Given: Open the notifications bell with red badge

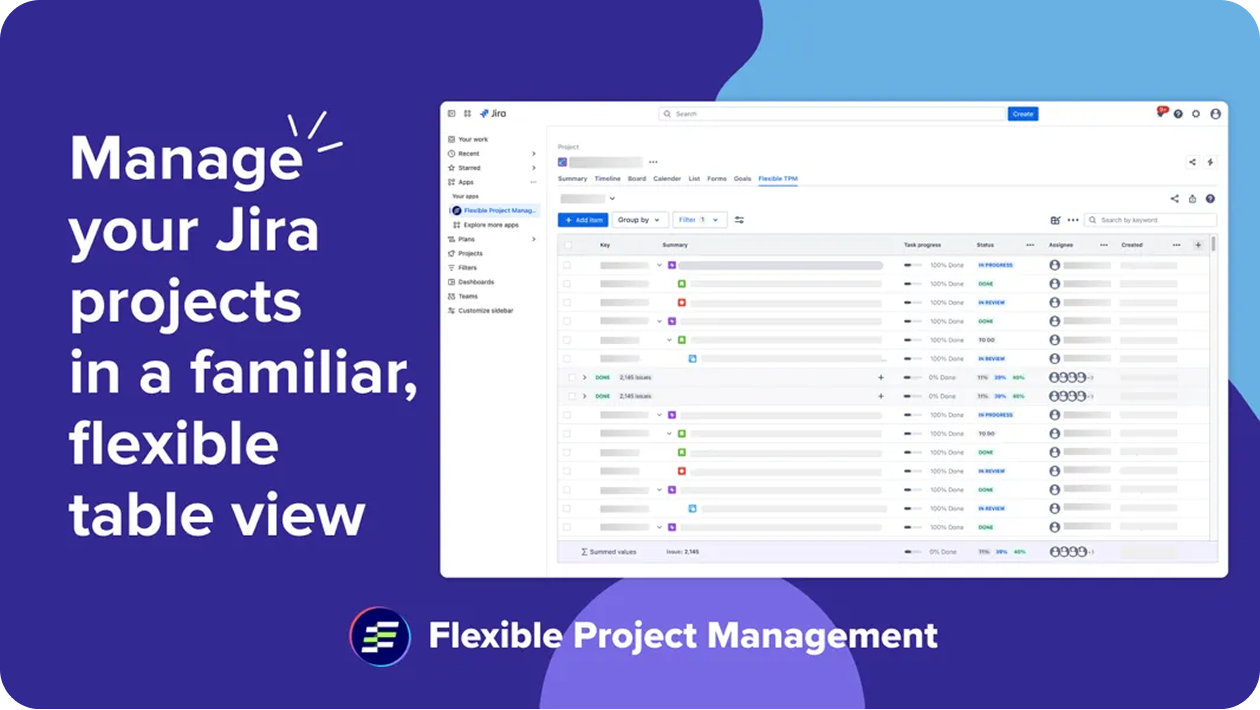Looking at the screenshot, I should (1161, 113).
